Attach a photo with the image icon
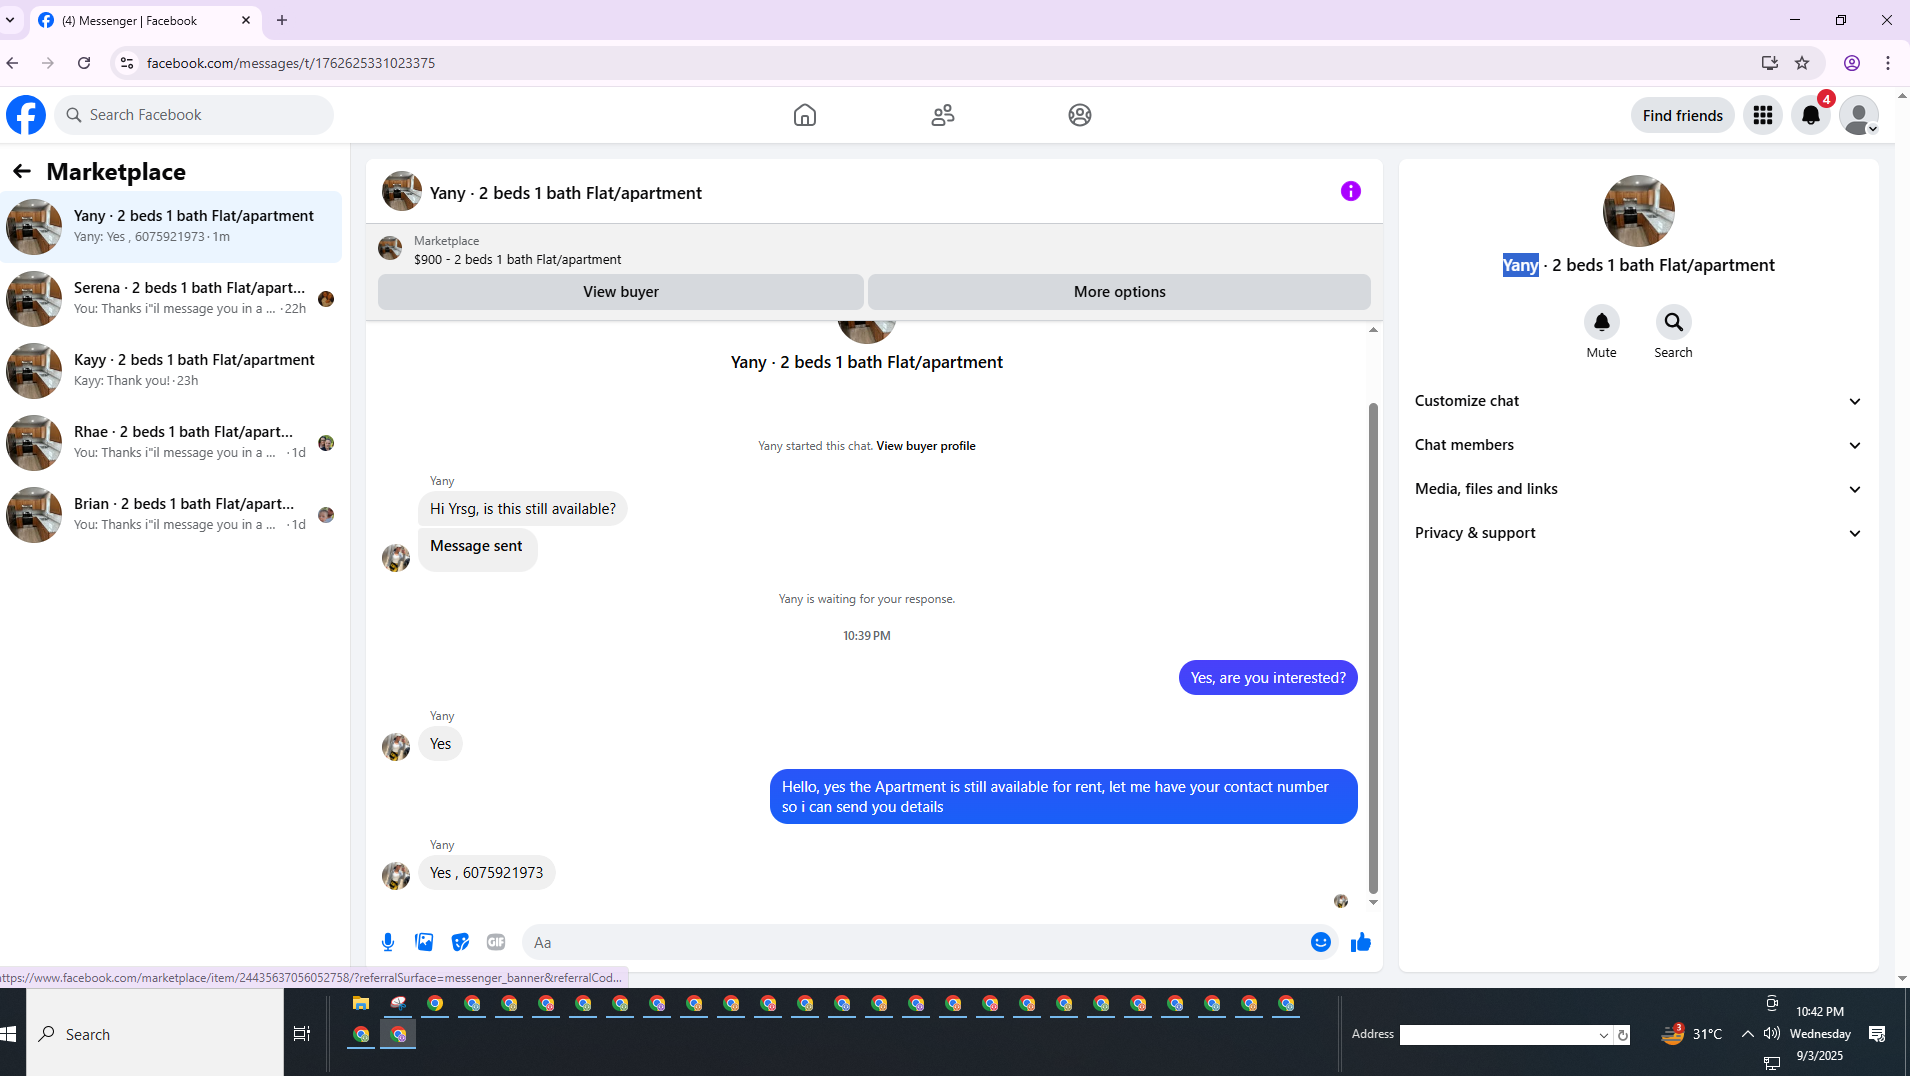Image resolution: width=1910 pixels, height=1076 pixels. point(424,942)
